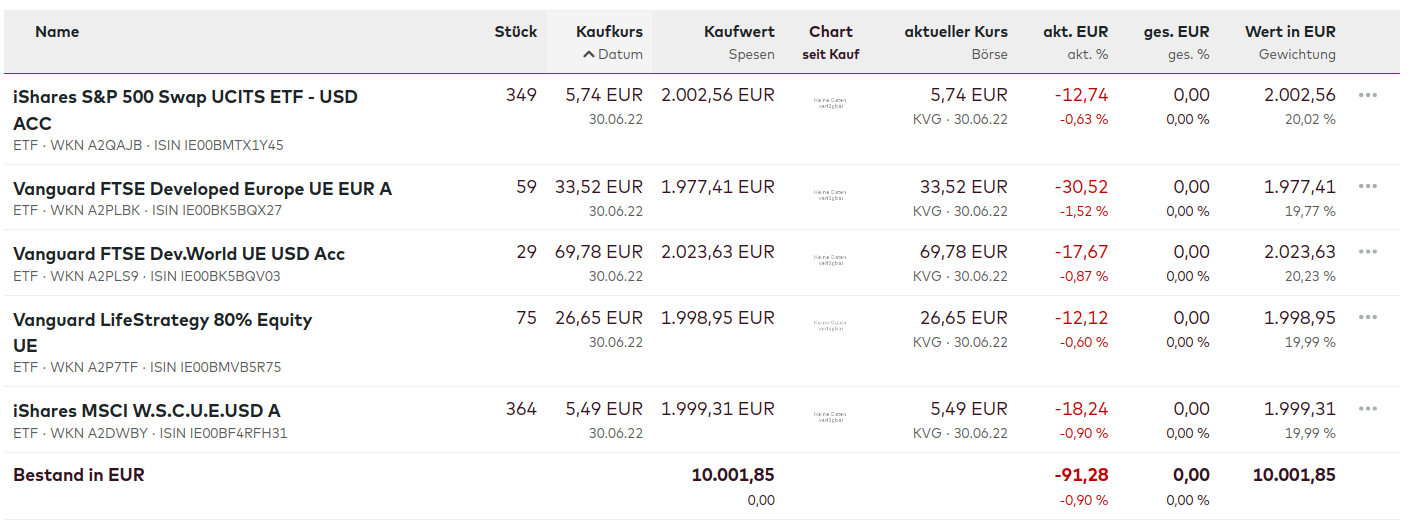Open Vanguard FTSE Developed Europe UE EUR A

coord(202,189)
